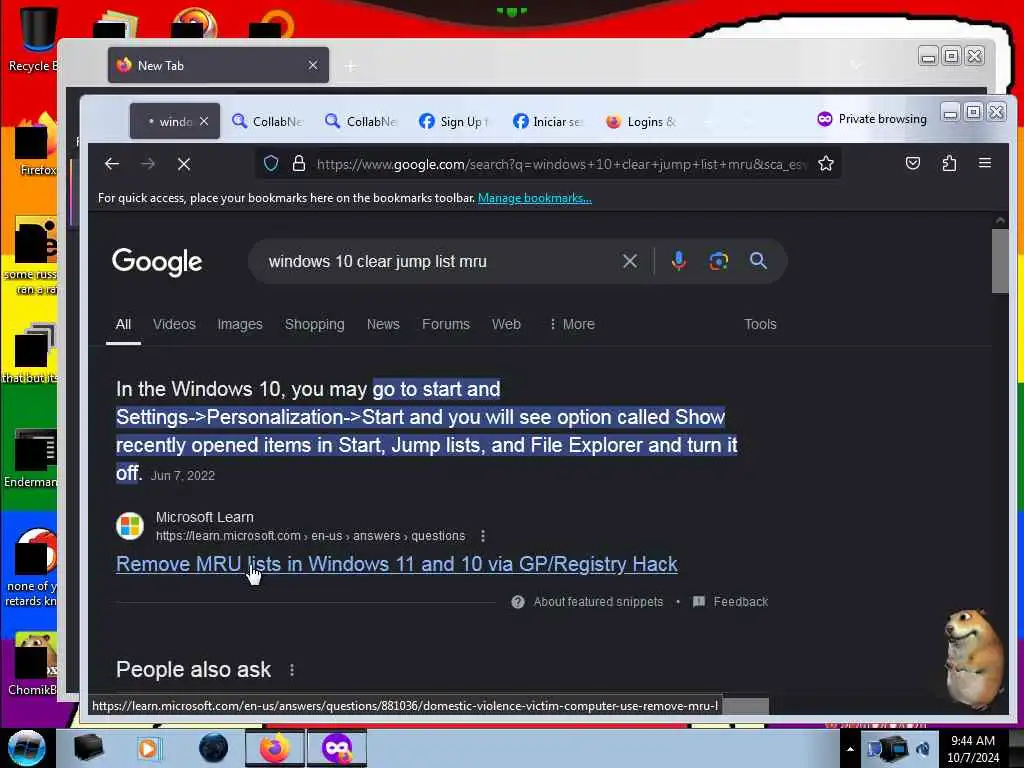Select the News search tab
The width and height of the screenshot is (1024, 768).
coord(383,325)
